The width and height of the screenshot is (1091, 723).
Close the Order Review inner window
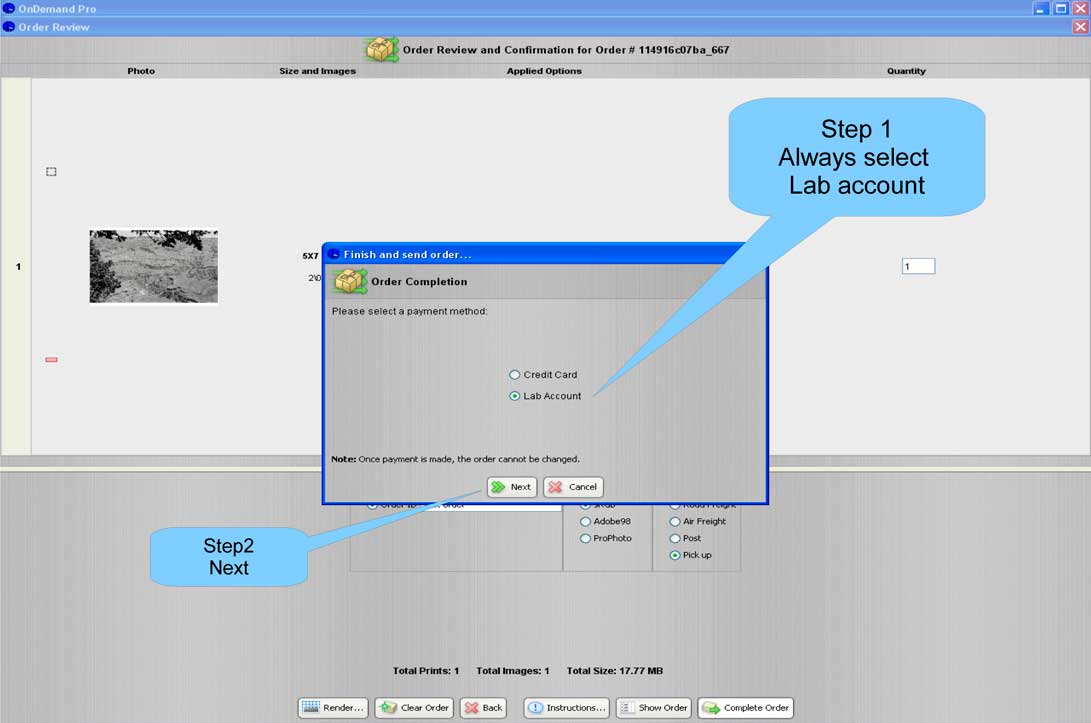point(1080,27)
